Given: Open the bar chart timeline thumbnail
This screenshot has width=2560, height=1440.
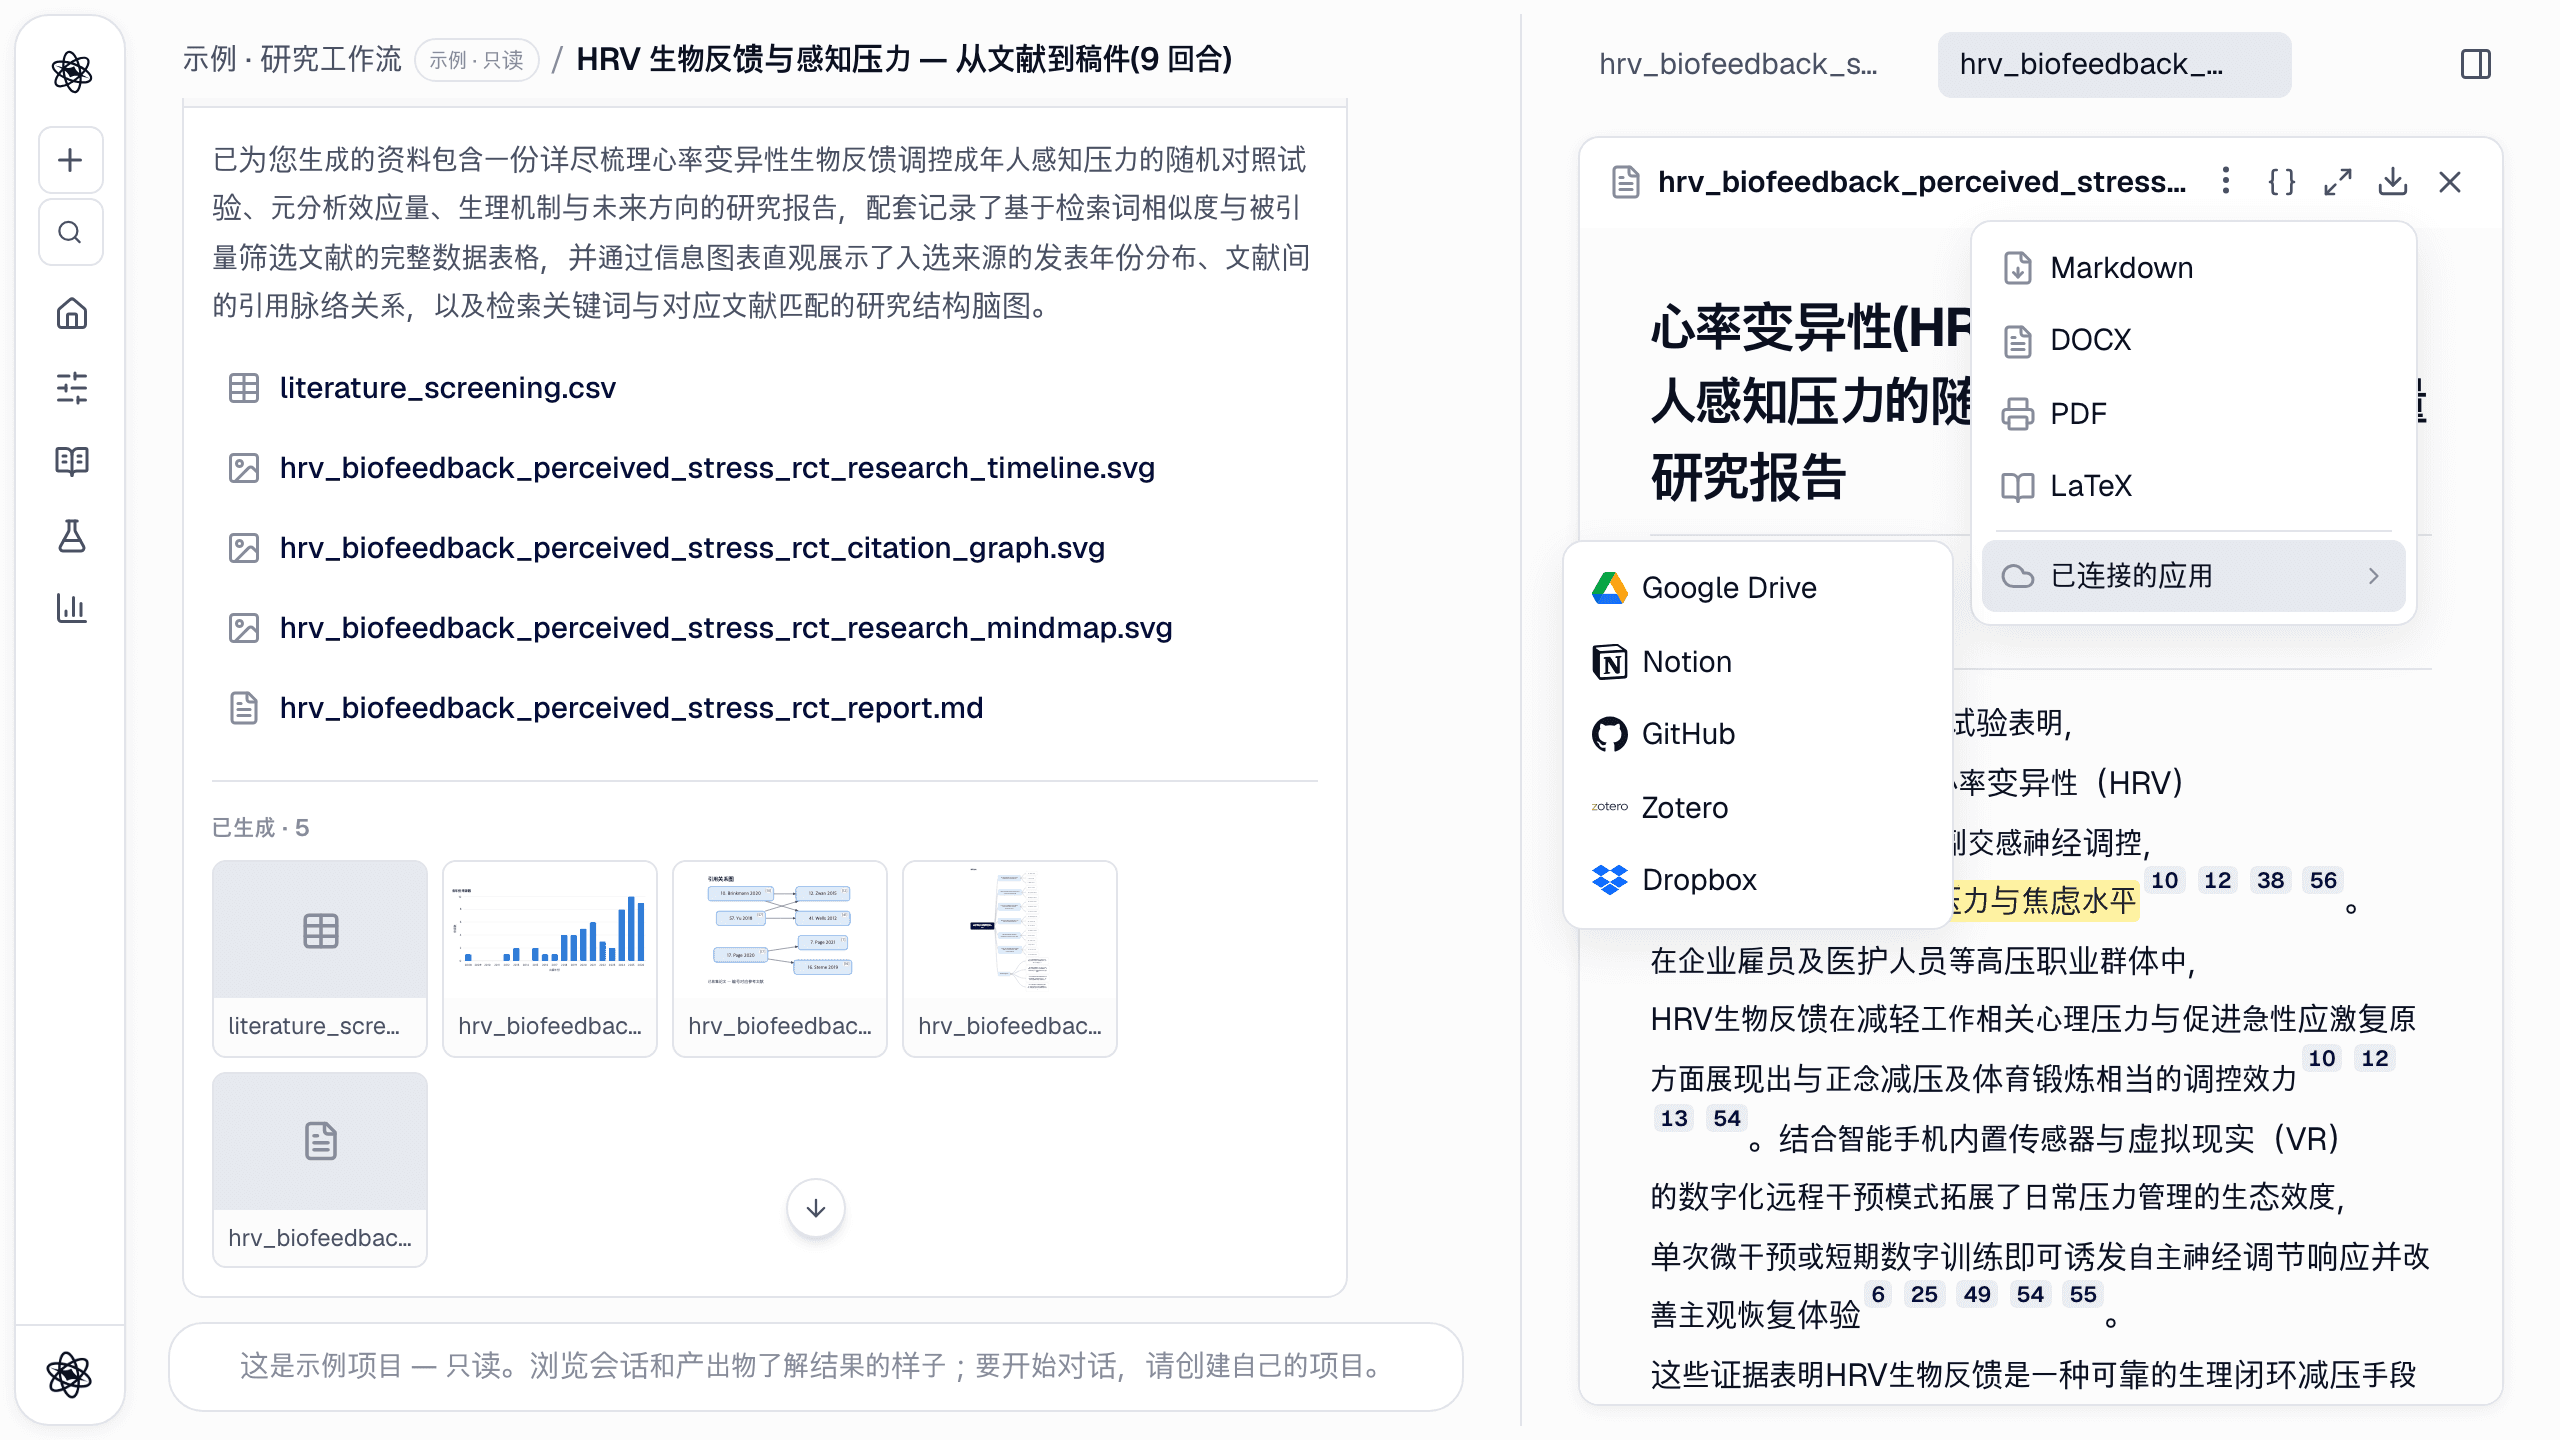Looking at the screenshot, I should pyautogui.click(x=550, y=958).
